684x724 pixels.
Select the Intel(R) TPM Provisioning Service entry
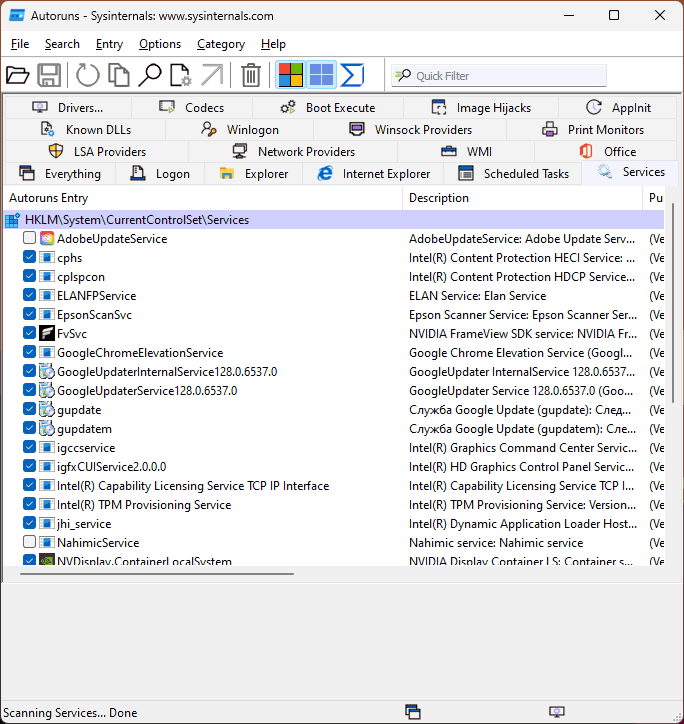[144, 504]
